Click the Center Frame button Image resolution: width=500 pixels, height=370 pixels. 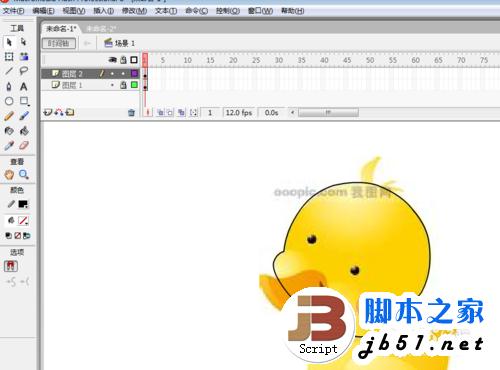pos(147,113)
